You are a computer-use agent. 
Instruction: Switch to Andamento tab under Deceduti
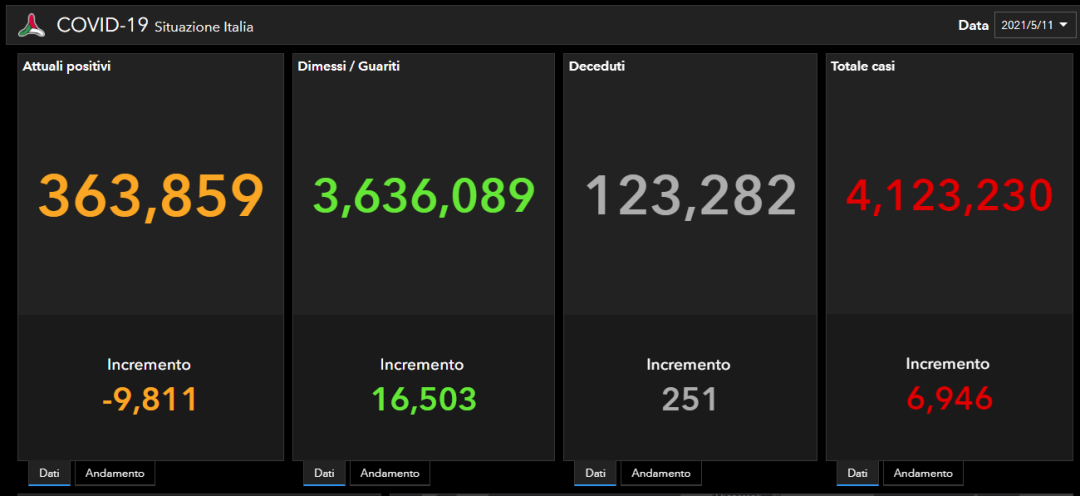pos(661,473)
